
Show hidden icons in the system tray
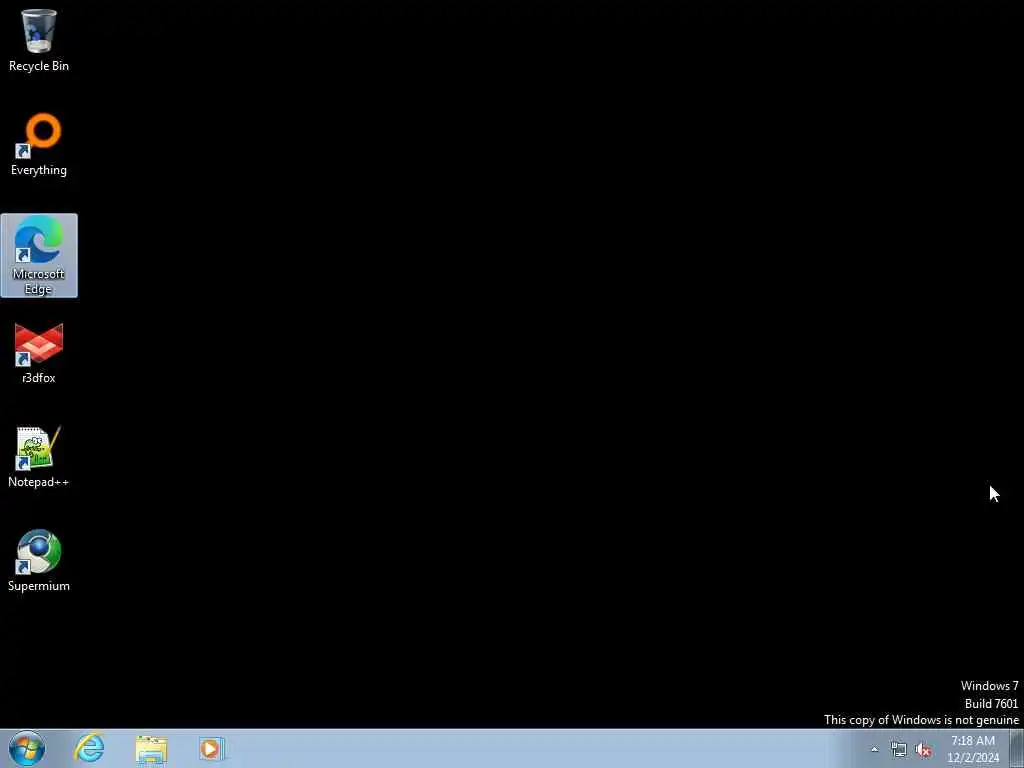pyautogui.click(x=874, y=749)
